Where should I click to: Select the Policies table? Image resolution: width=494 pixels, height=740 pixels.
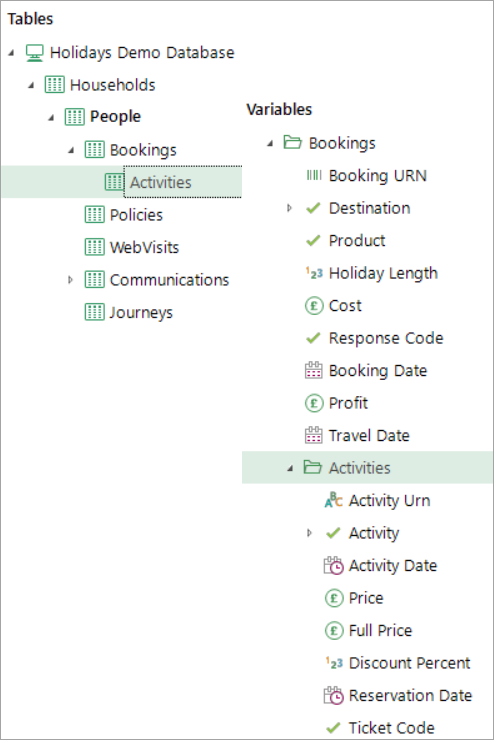click(x=124, y=215)
